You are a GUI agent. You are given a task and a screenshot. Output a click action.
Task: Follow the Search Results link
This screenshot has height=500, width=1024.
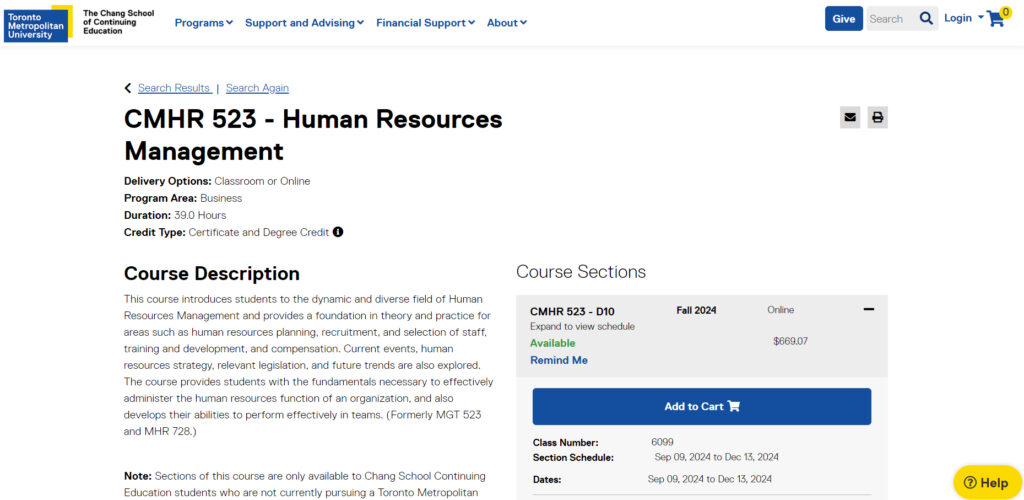tap(174, 88)
